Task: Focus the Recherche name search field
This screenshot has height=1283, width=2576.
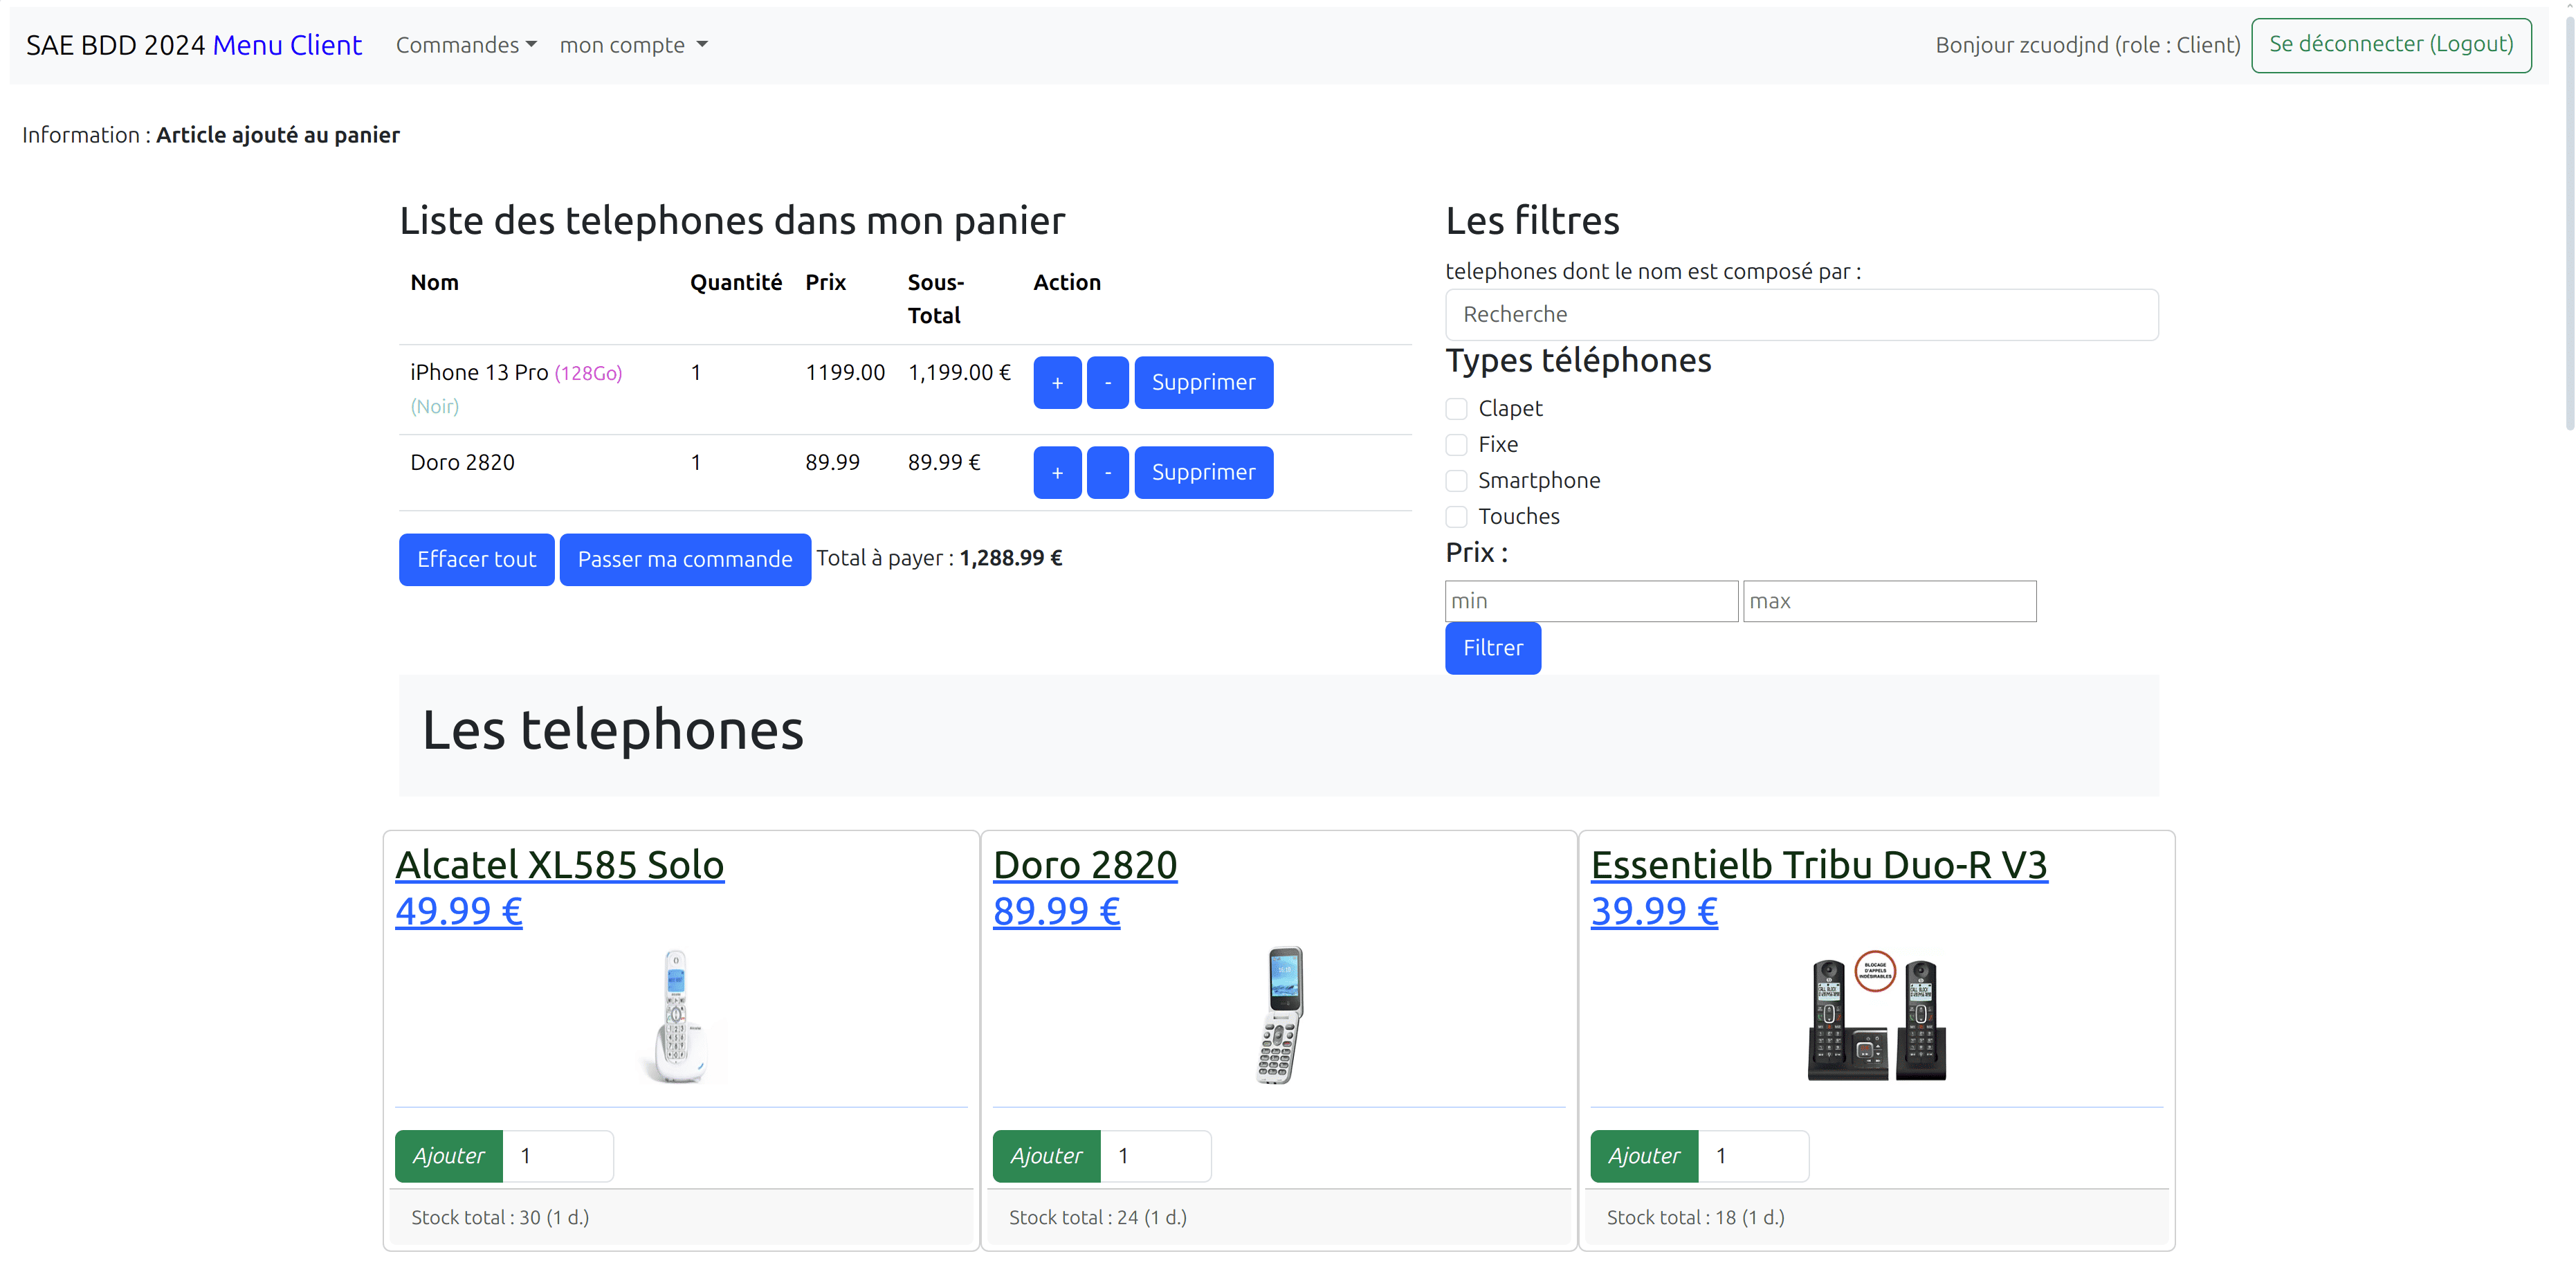Action: click(x=1800, y=314)
